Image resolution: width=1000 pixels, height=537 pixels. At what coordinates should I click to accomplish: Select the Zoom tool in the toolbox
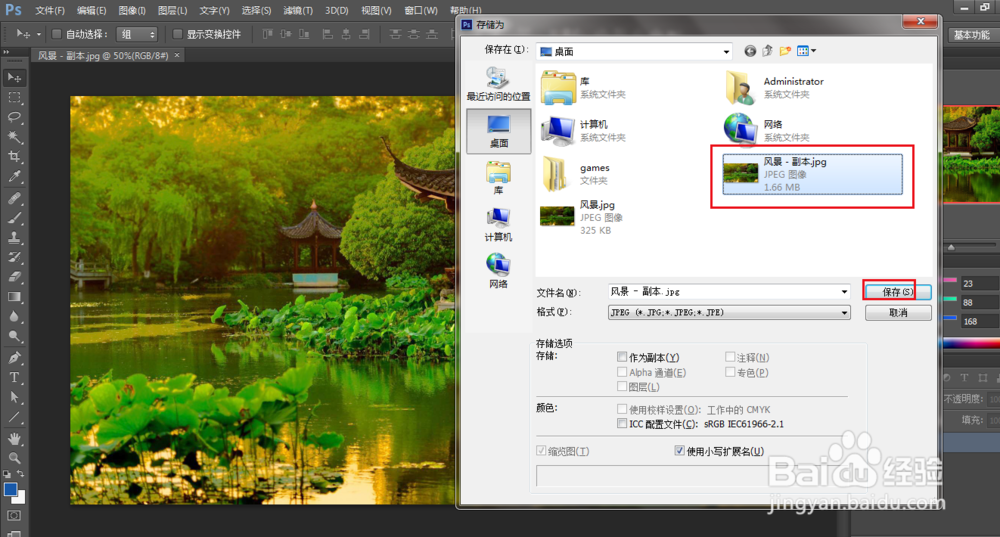click(x=13, y=458)
